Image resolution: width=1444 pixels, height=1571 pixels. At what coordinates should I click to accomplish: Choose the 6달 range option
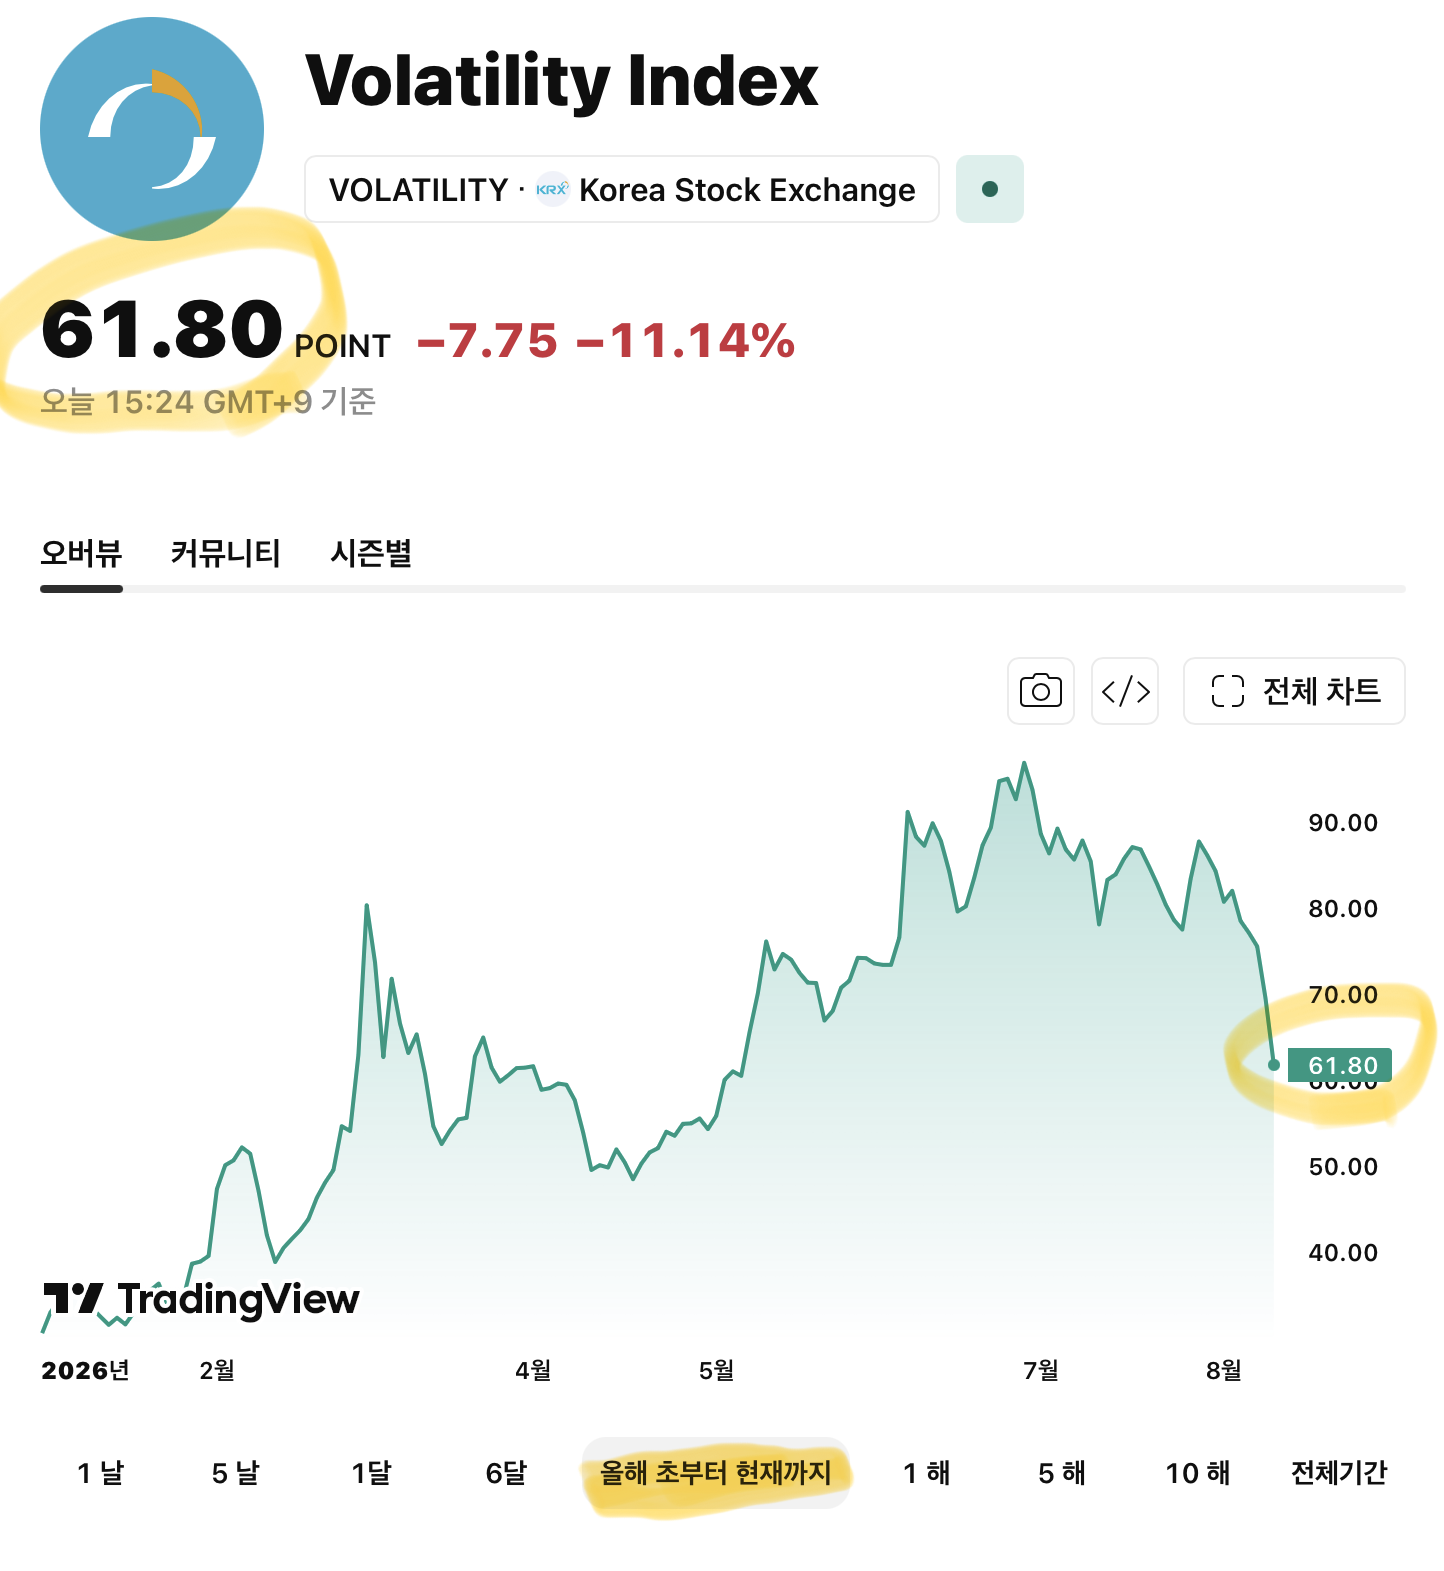pos(506,1473)
